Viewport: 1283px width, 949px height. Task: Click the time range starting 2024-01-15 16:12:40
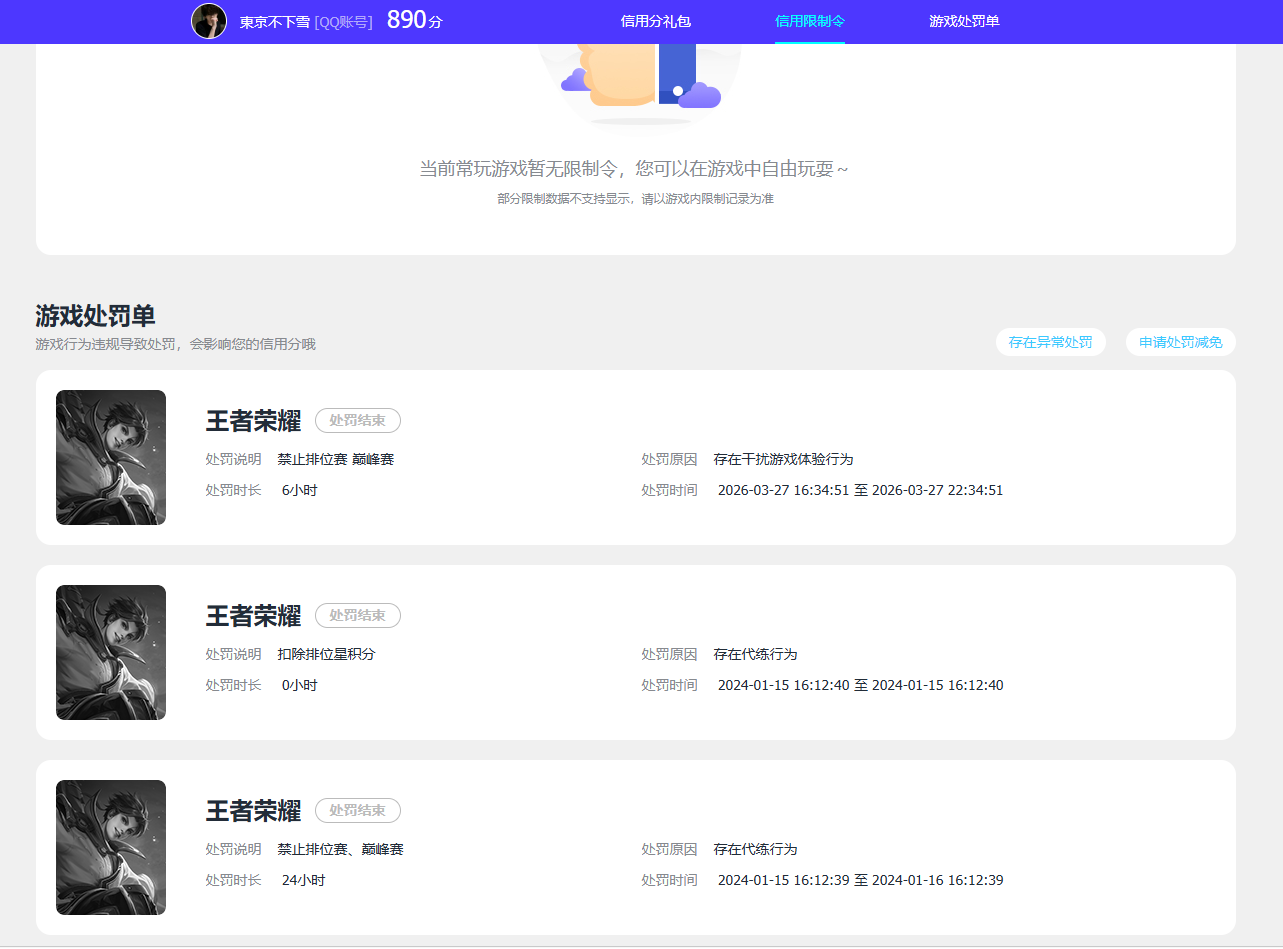point(861,686)
